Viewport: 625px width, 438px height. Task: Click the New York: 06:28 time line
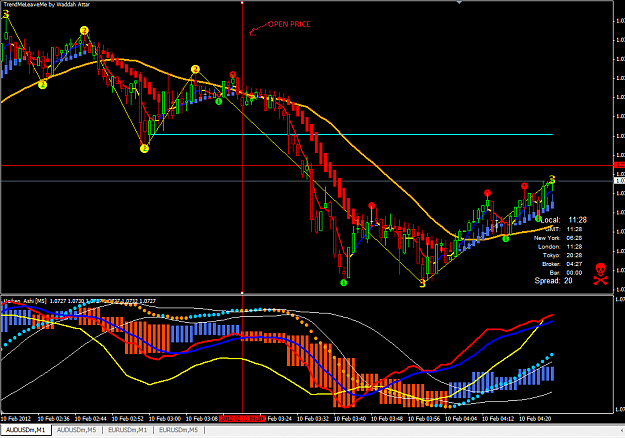[558, 238]
